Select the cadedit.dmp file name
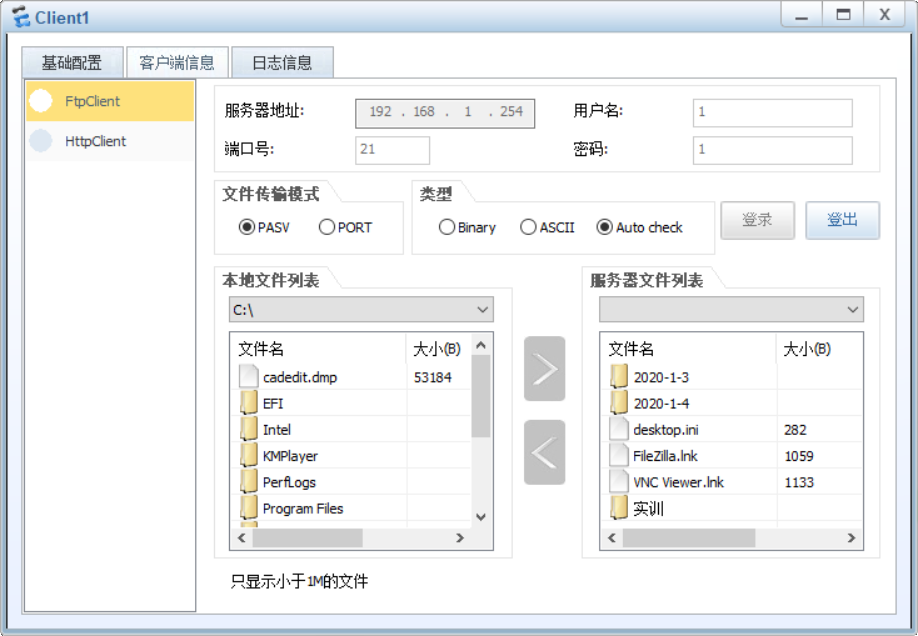This screenshot has width=918, height=636. [300, 377]
